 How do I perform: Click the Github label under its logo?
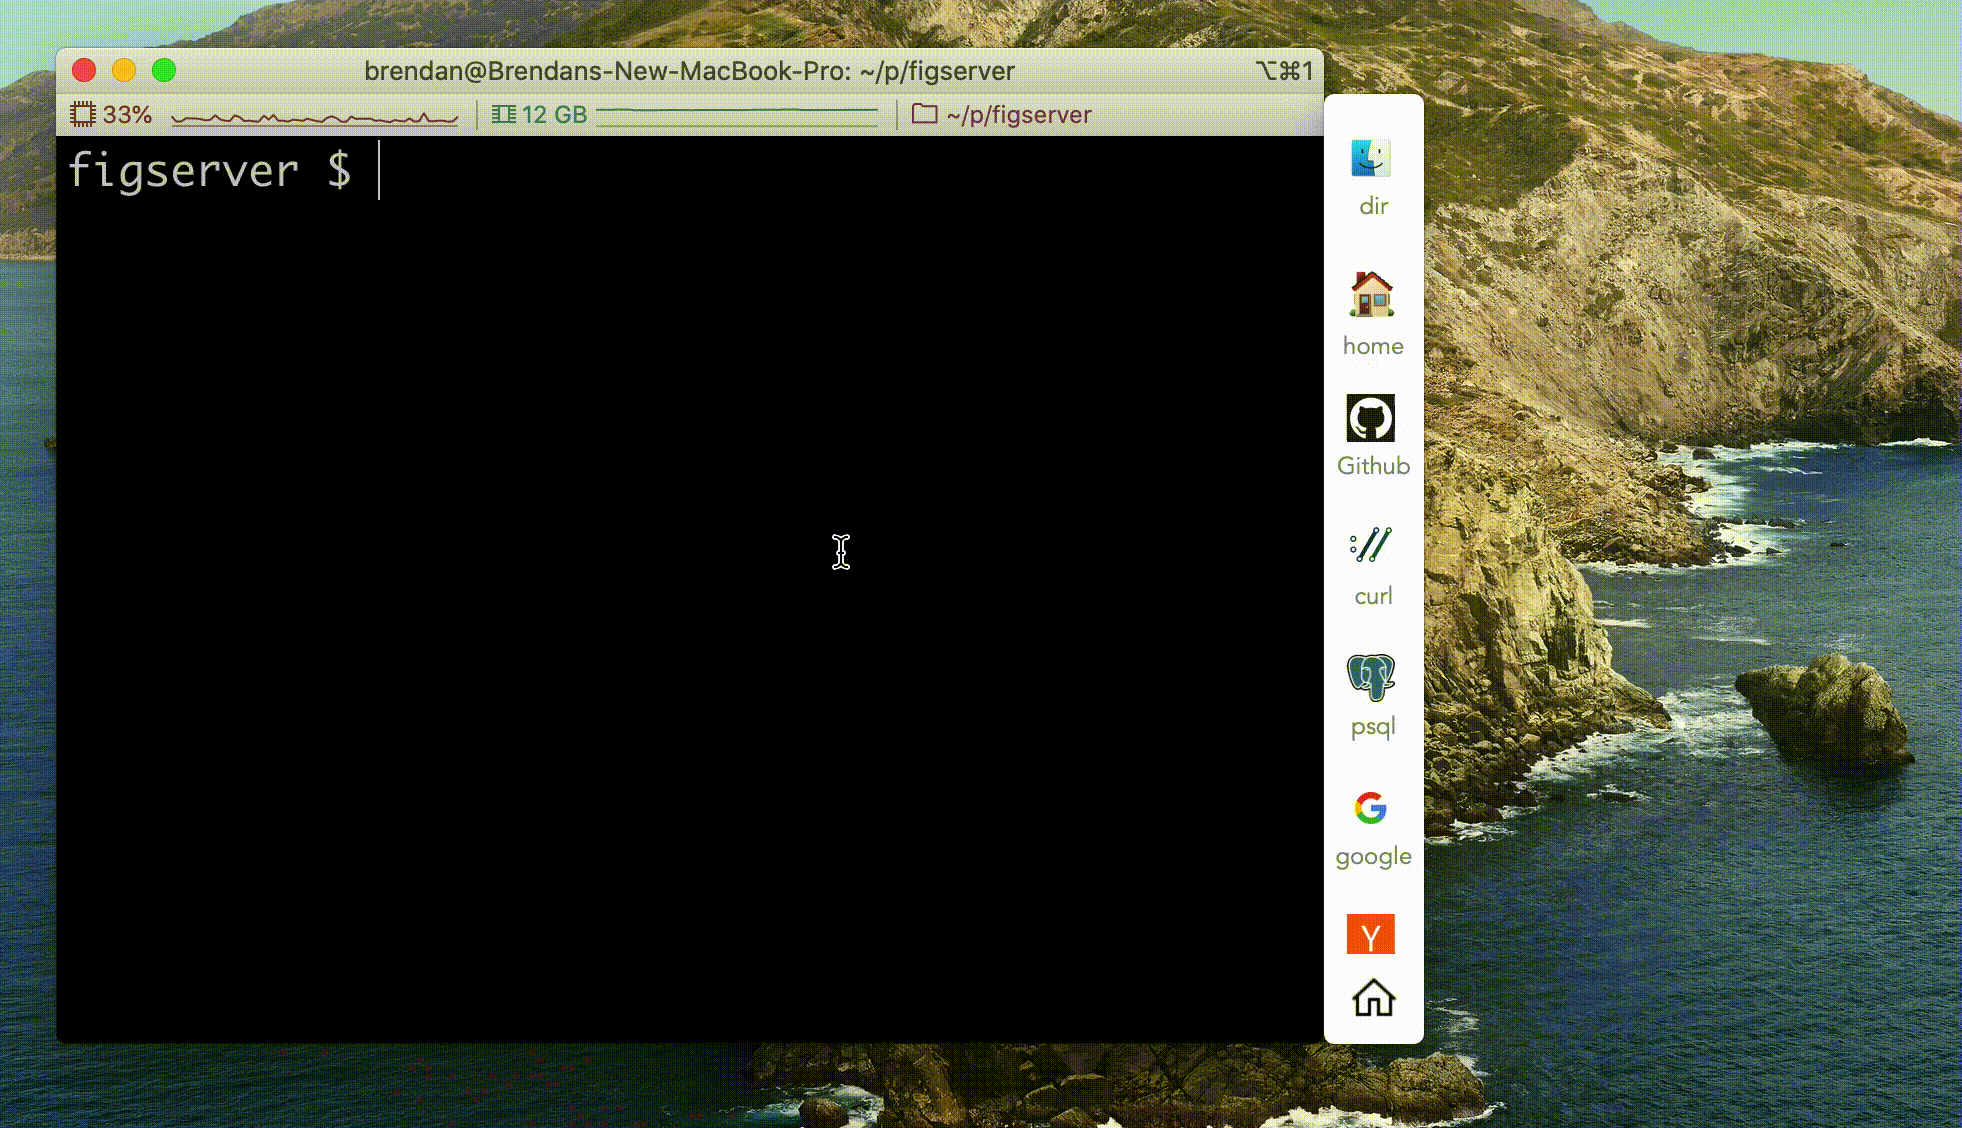click(1372, 465)
